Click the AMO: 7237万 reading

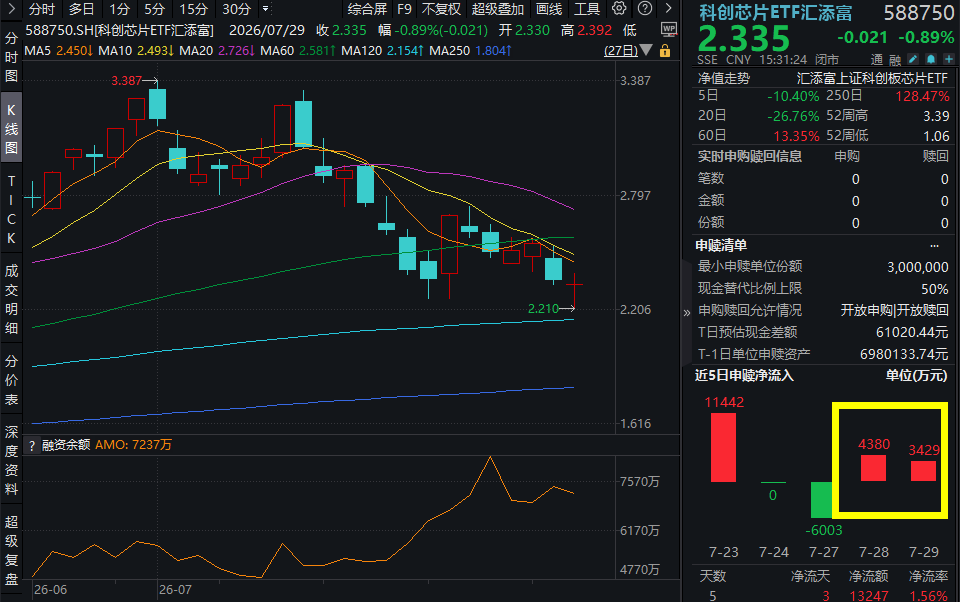click(133, 445)
